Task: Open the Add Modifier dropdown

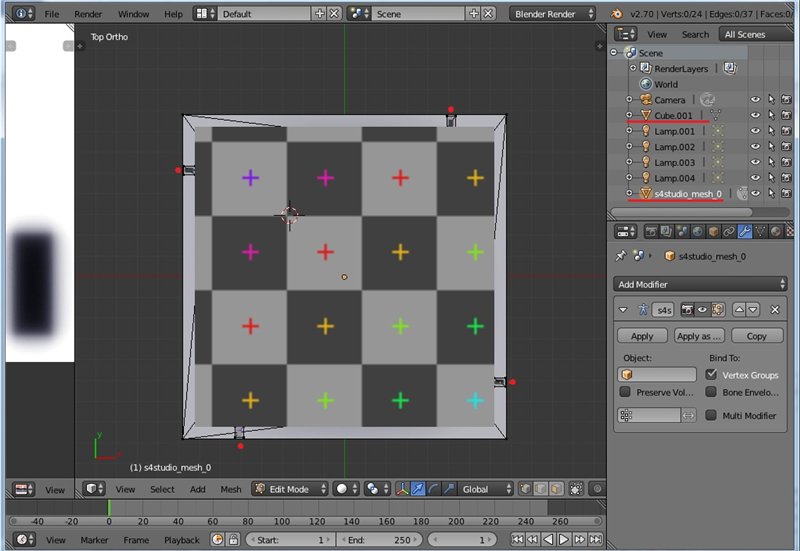Action: click(700, 284)
